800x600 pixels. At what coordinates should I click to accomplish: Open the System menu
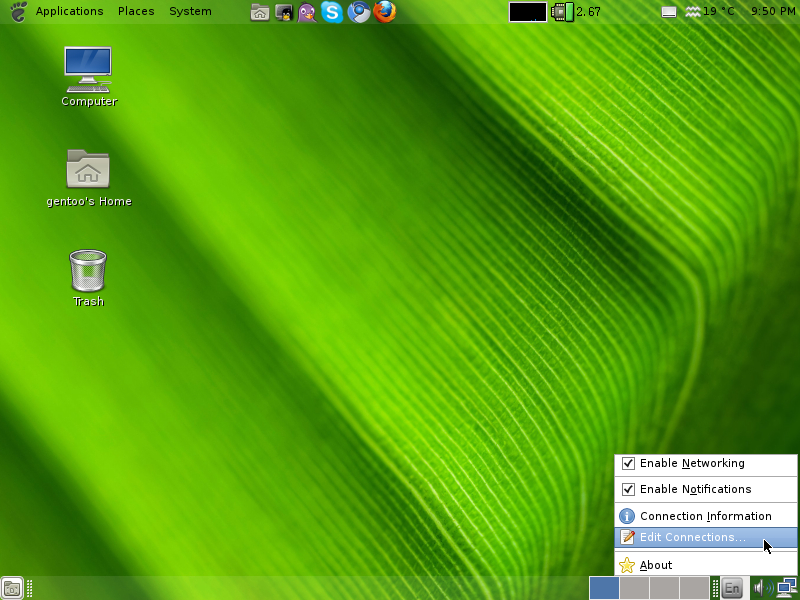(x=190, y=11)
